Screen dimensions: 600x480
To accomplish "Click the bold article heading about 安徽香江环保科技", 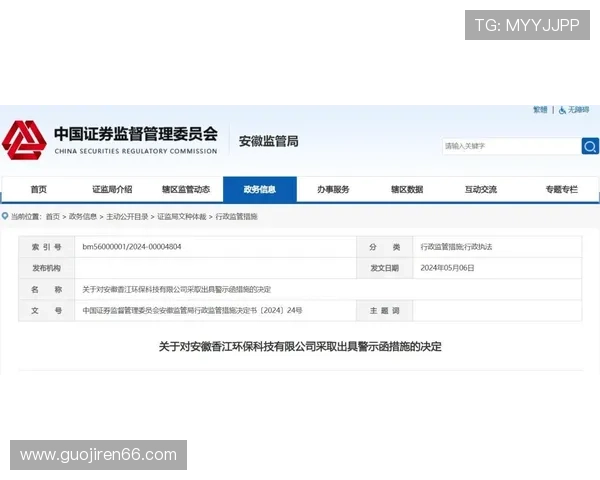I will click(300, 347).
